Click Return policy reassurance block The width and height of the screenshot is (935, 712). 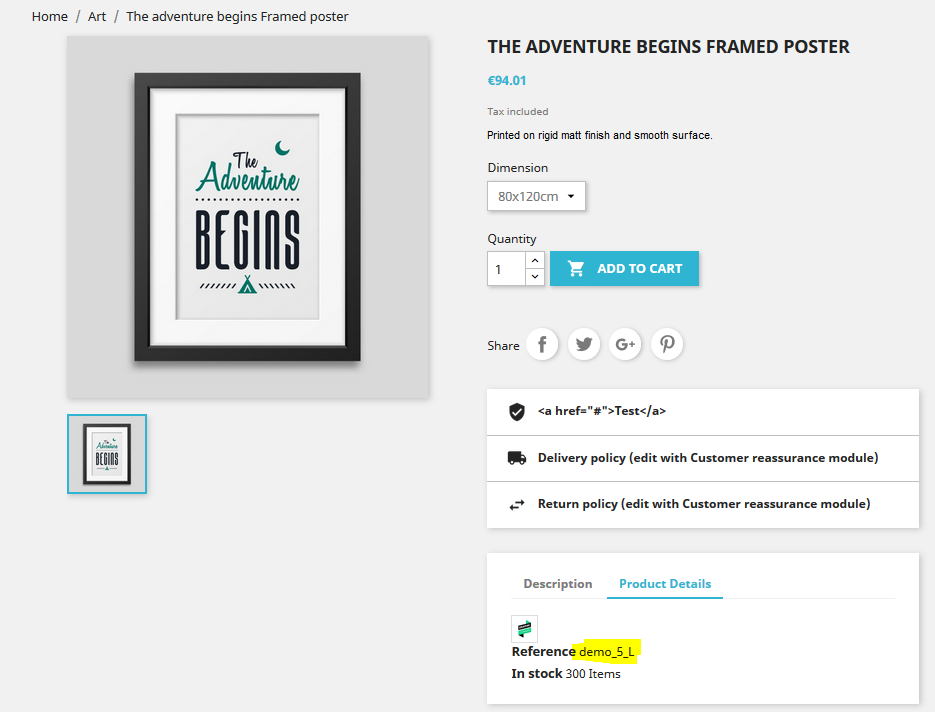[703, 504]
